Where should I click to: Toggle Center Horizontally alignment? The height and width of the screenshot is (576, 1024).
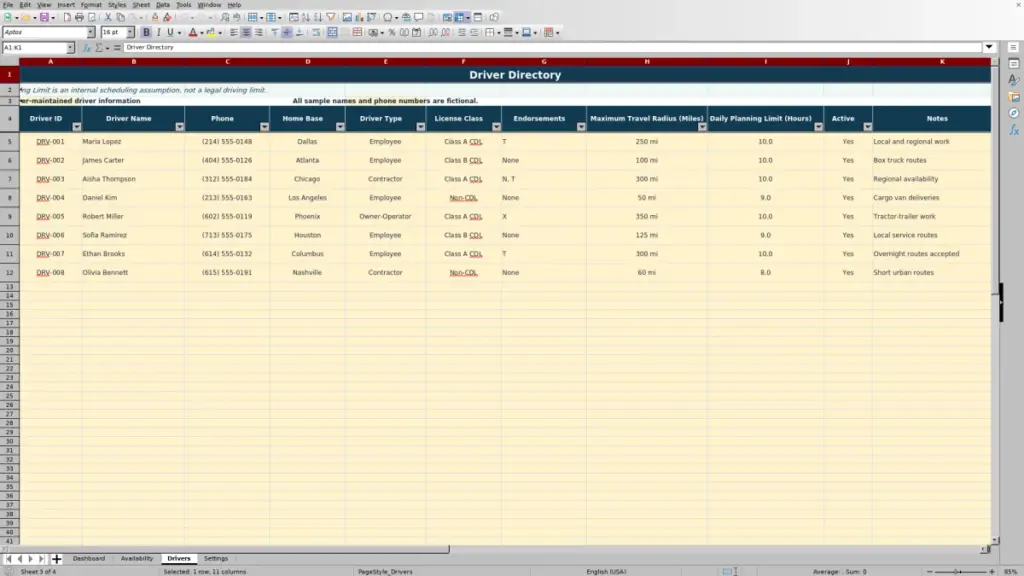click(246, 33)
